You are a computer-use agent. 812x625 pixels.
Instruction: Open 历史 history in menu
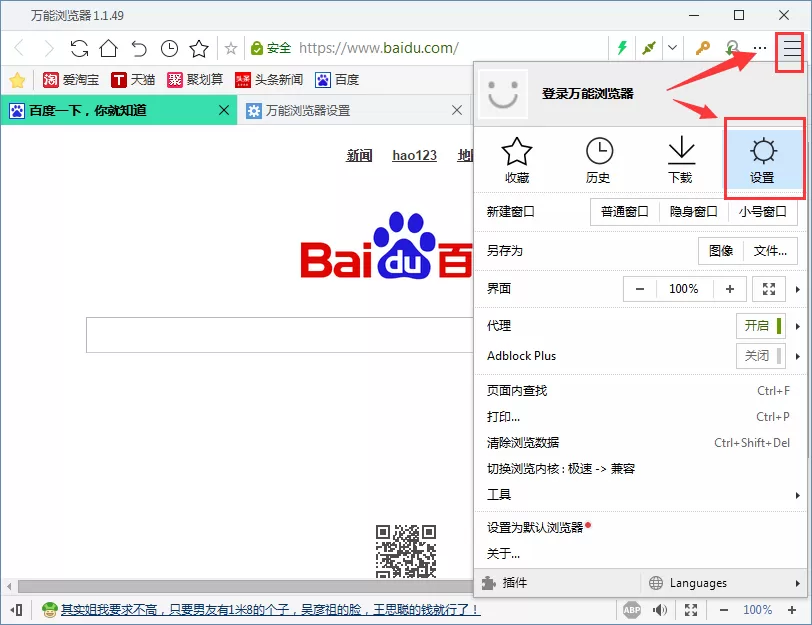click(599, 160)
